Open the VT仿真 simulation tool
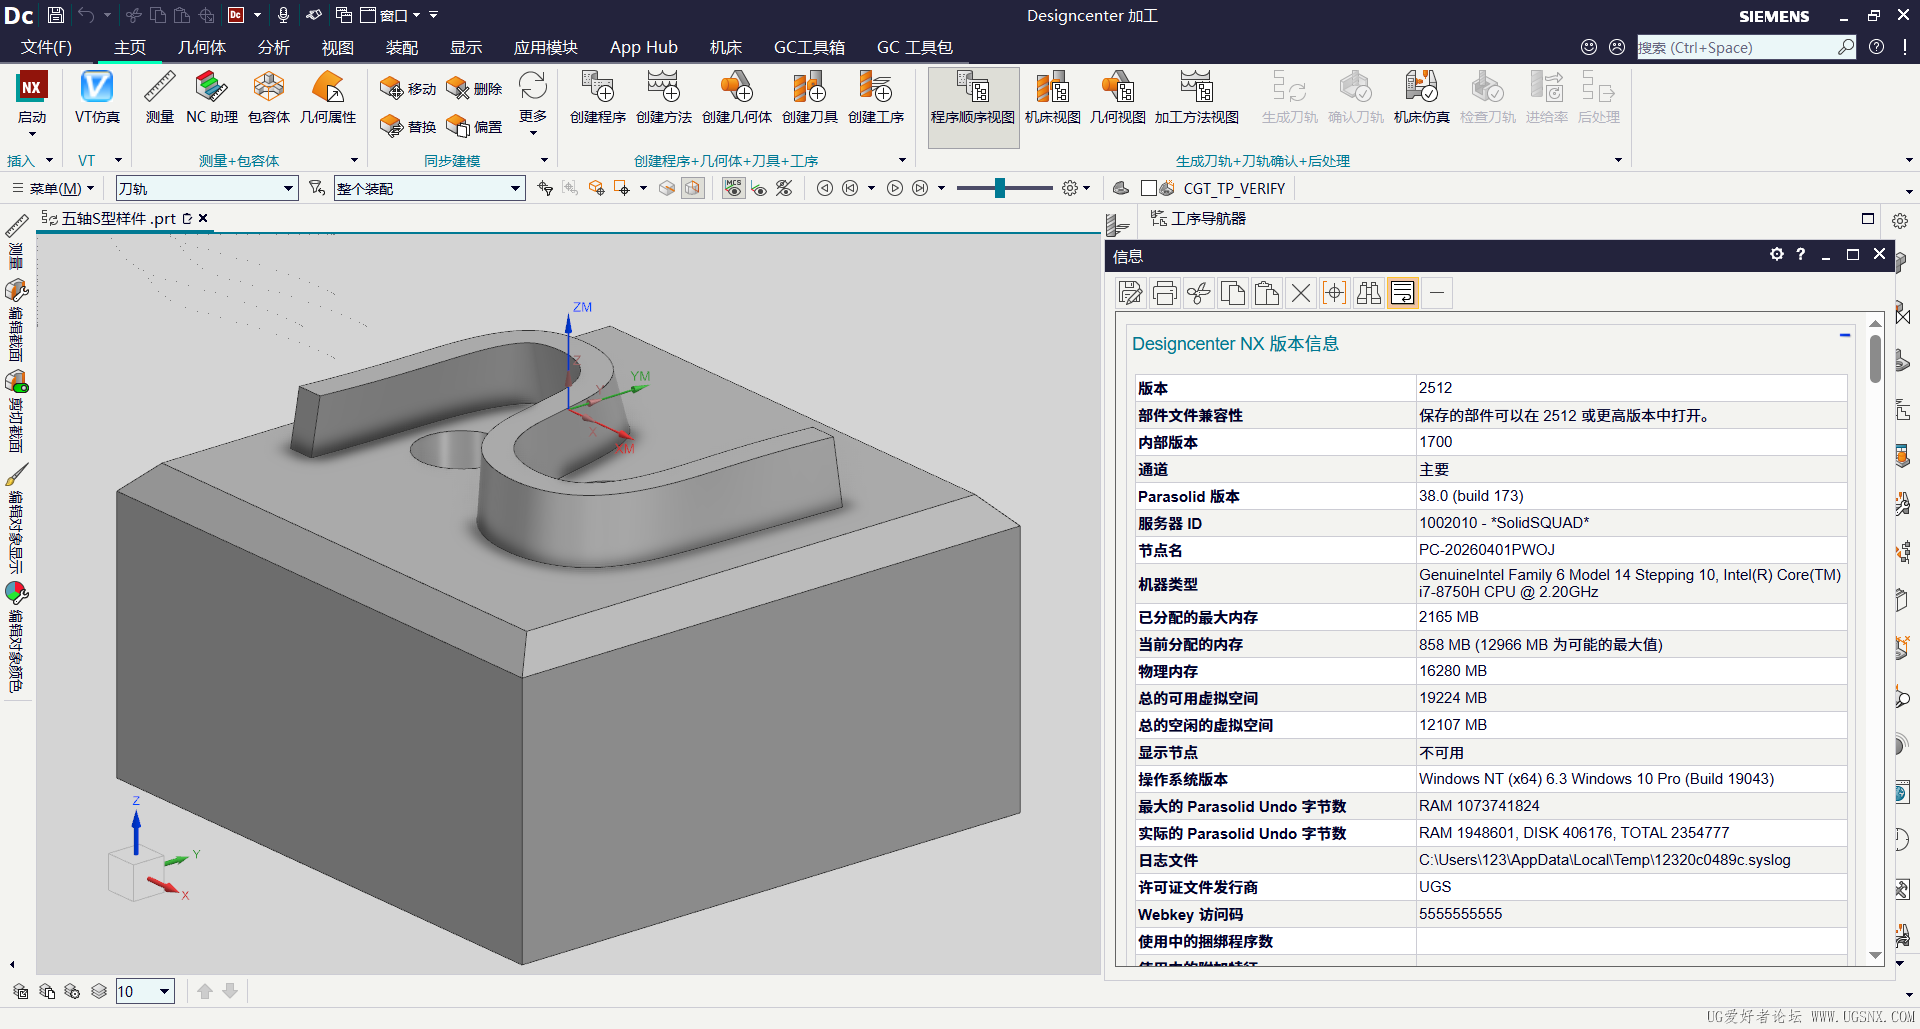 coord(97,98)
